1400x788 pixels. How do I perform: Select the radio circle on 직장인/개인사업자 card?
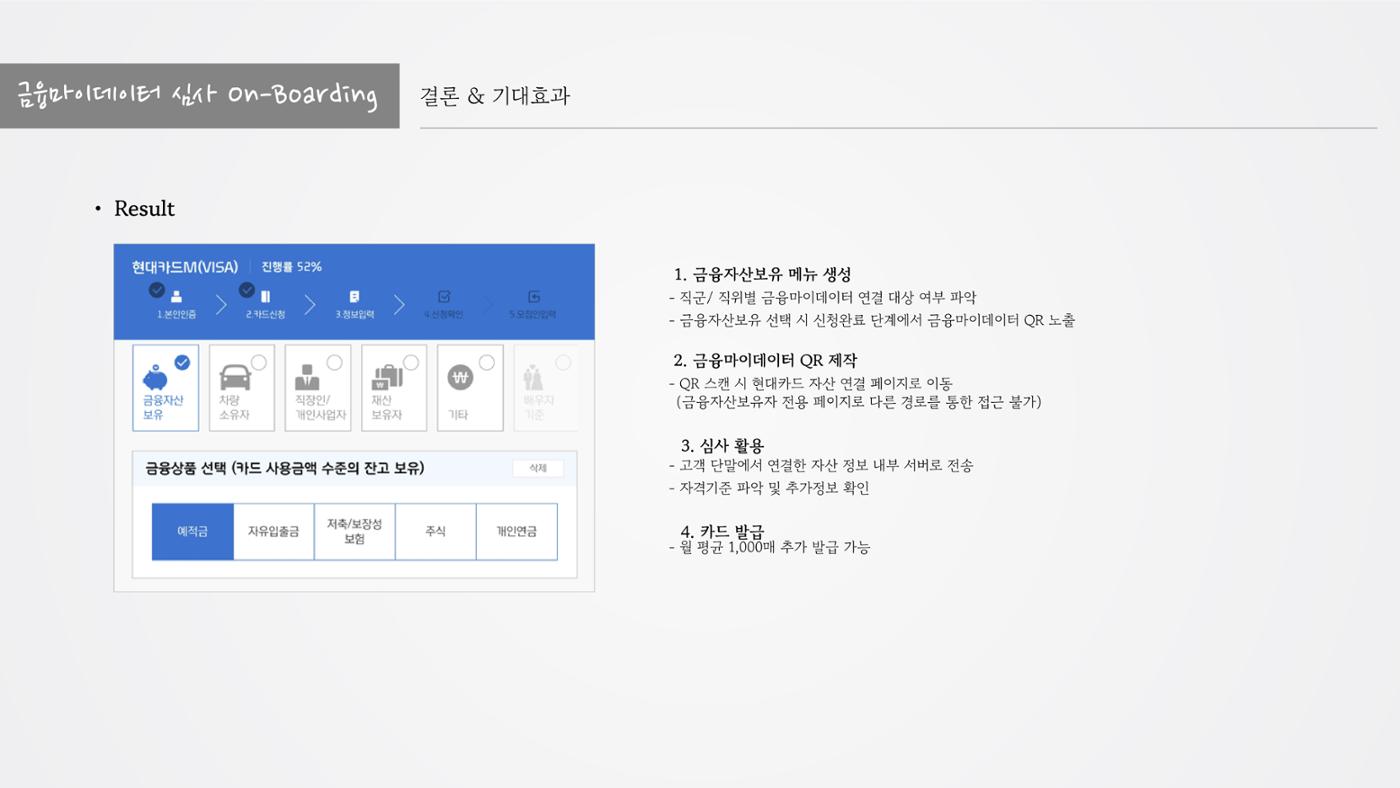point(335,362)
